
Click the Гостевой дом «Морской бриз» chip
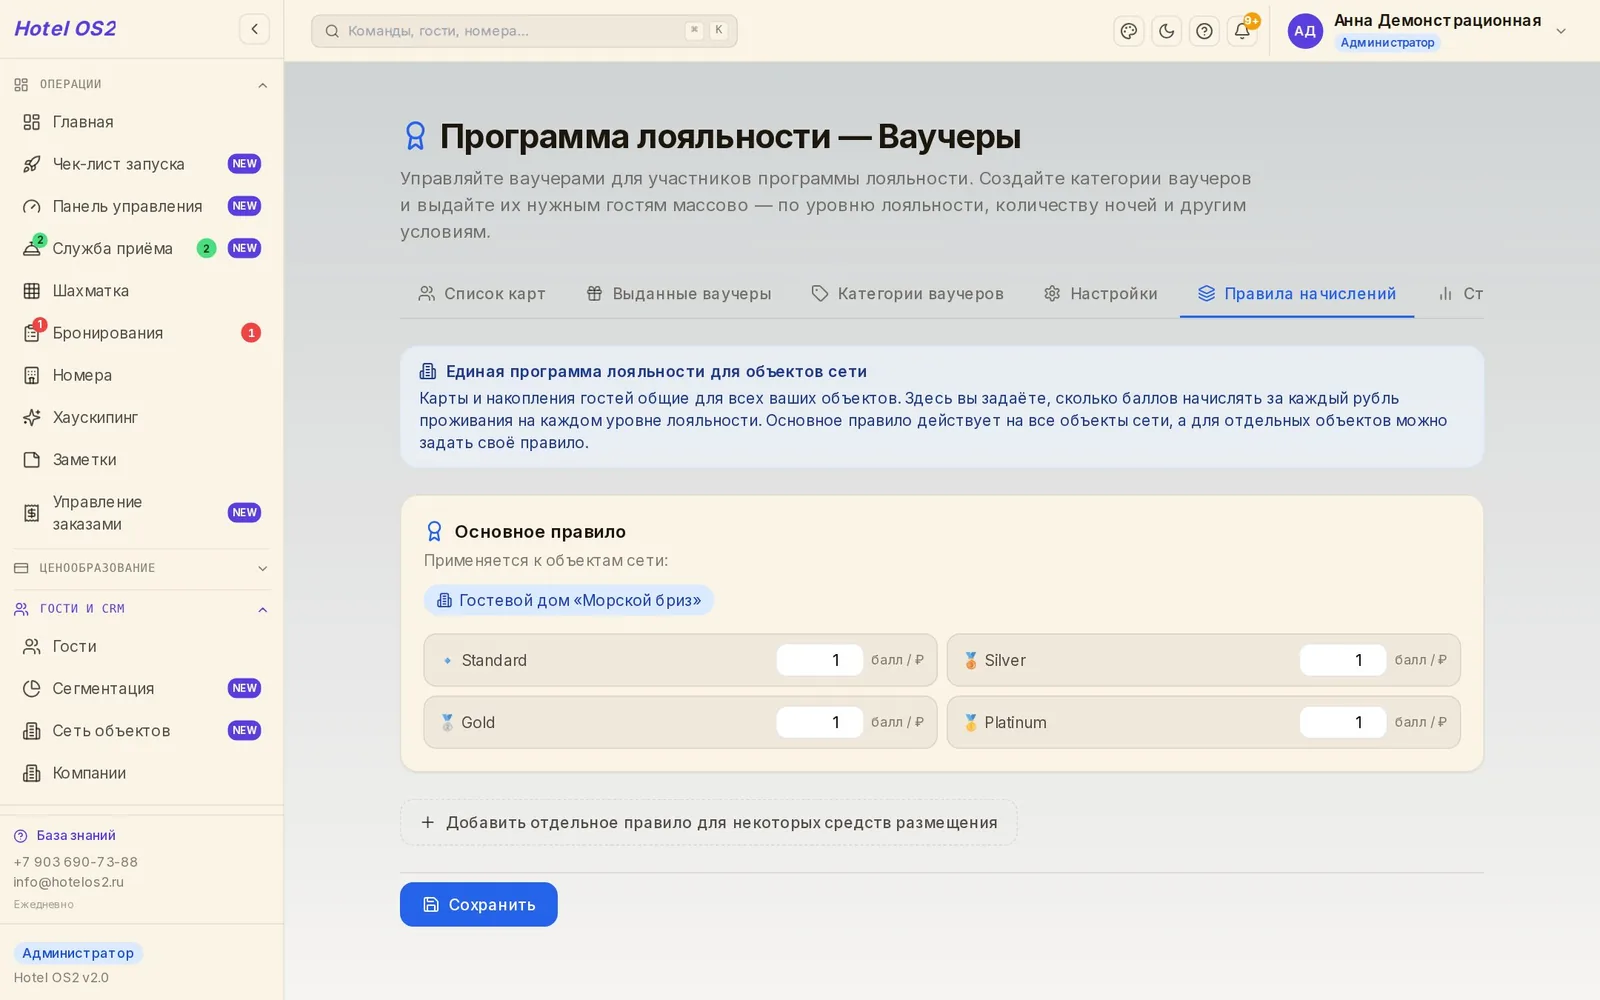click(x=569, y=600)
